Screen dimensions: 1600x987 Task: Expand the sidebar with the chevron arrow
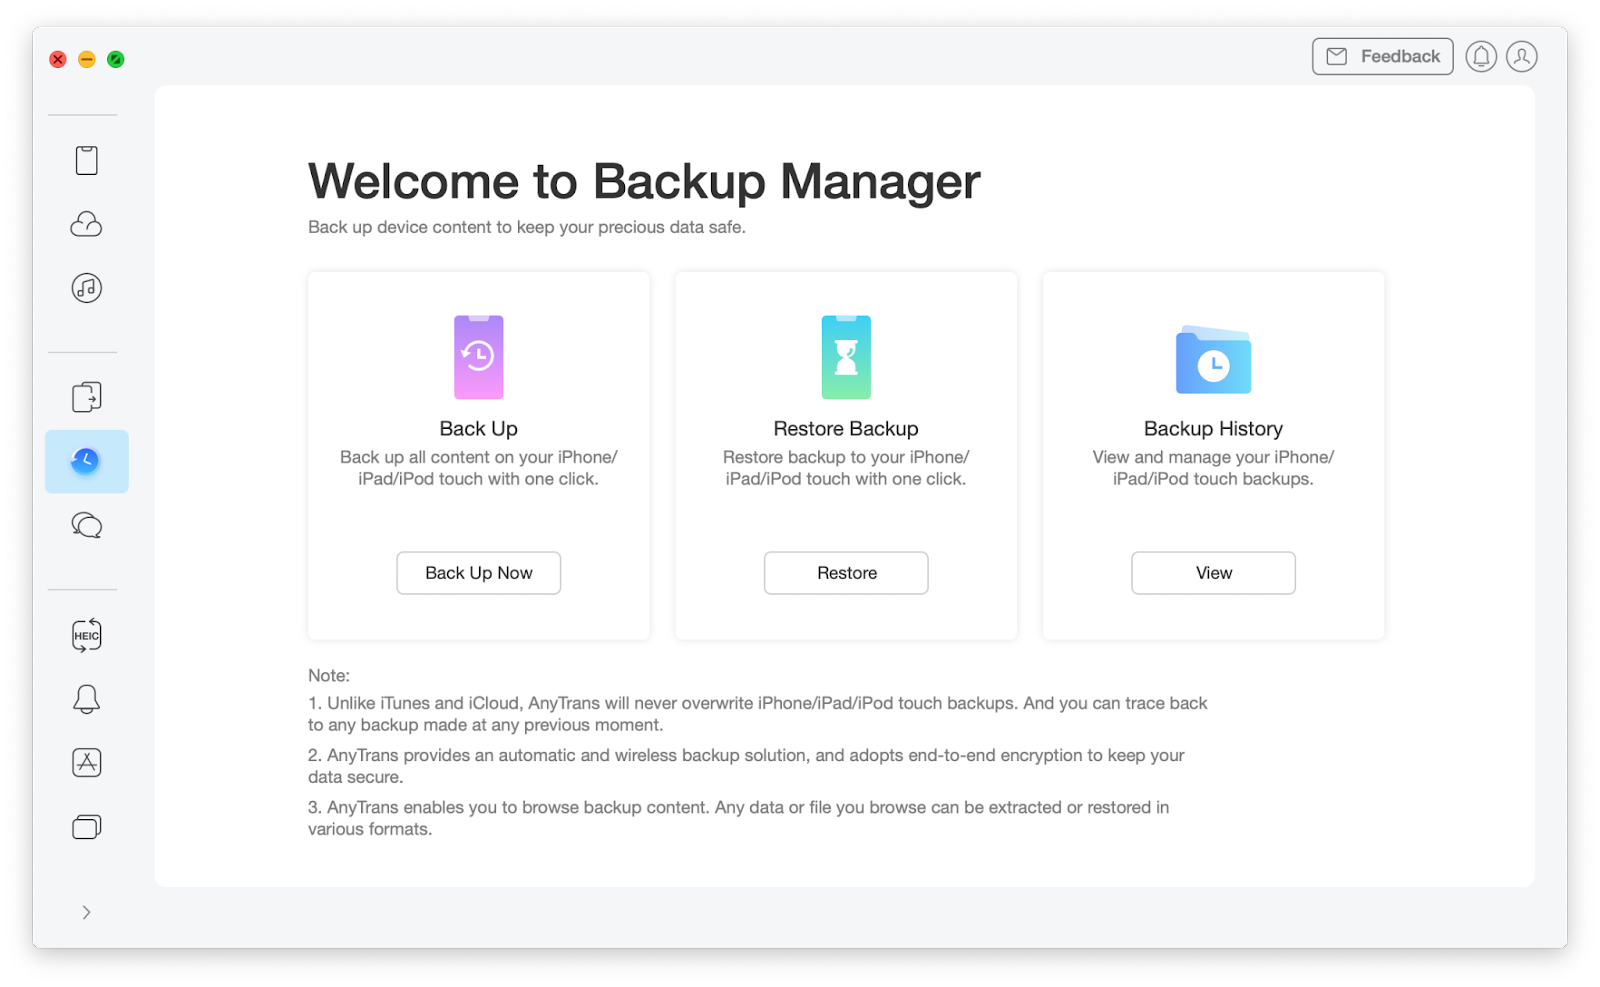[x=86, y=911]
